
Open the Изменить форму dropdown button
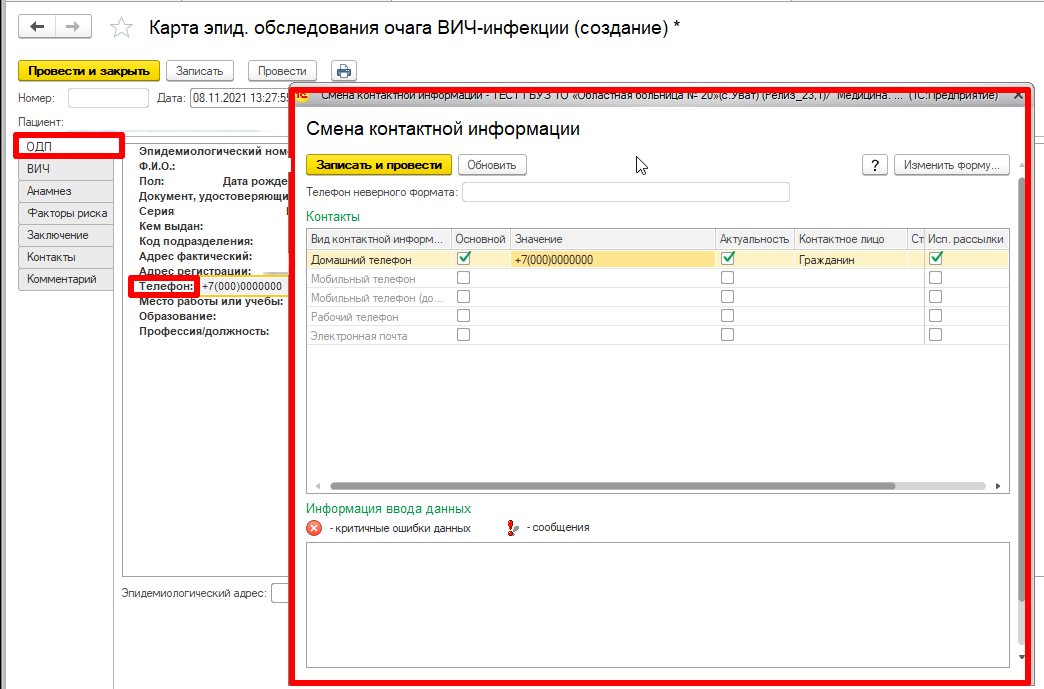click(950, 165)
